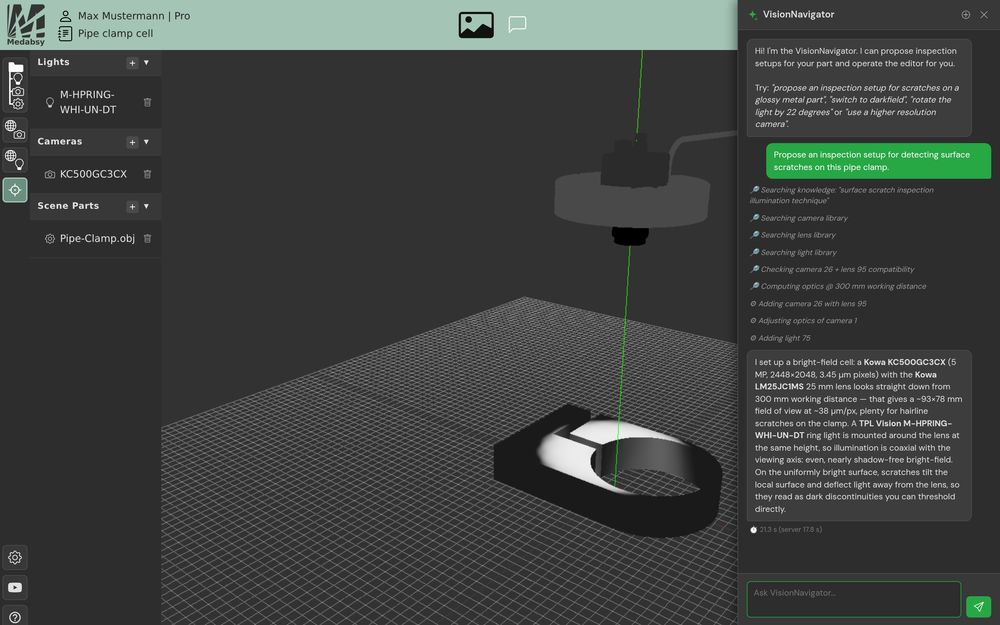
Task: Collapse the Lights section
Action: click(147, 62)
